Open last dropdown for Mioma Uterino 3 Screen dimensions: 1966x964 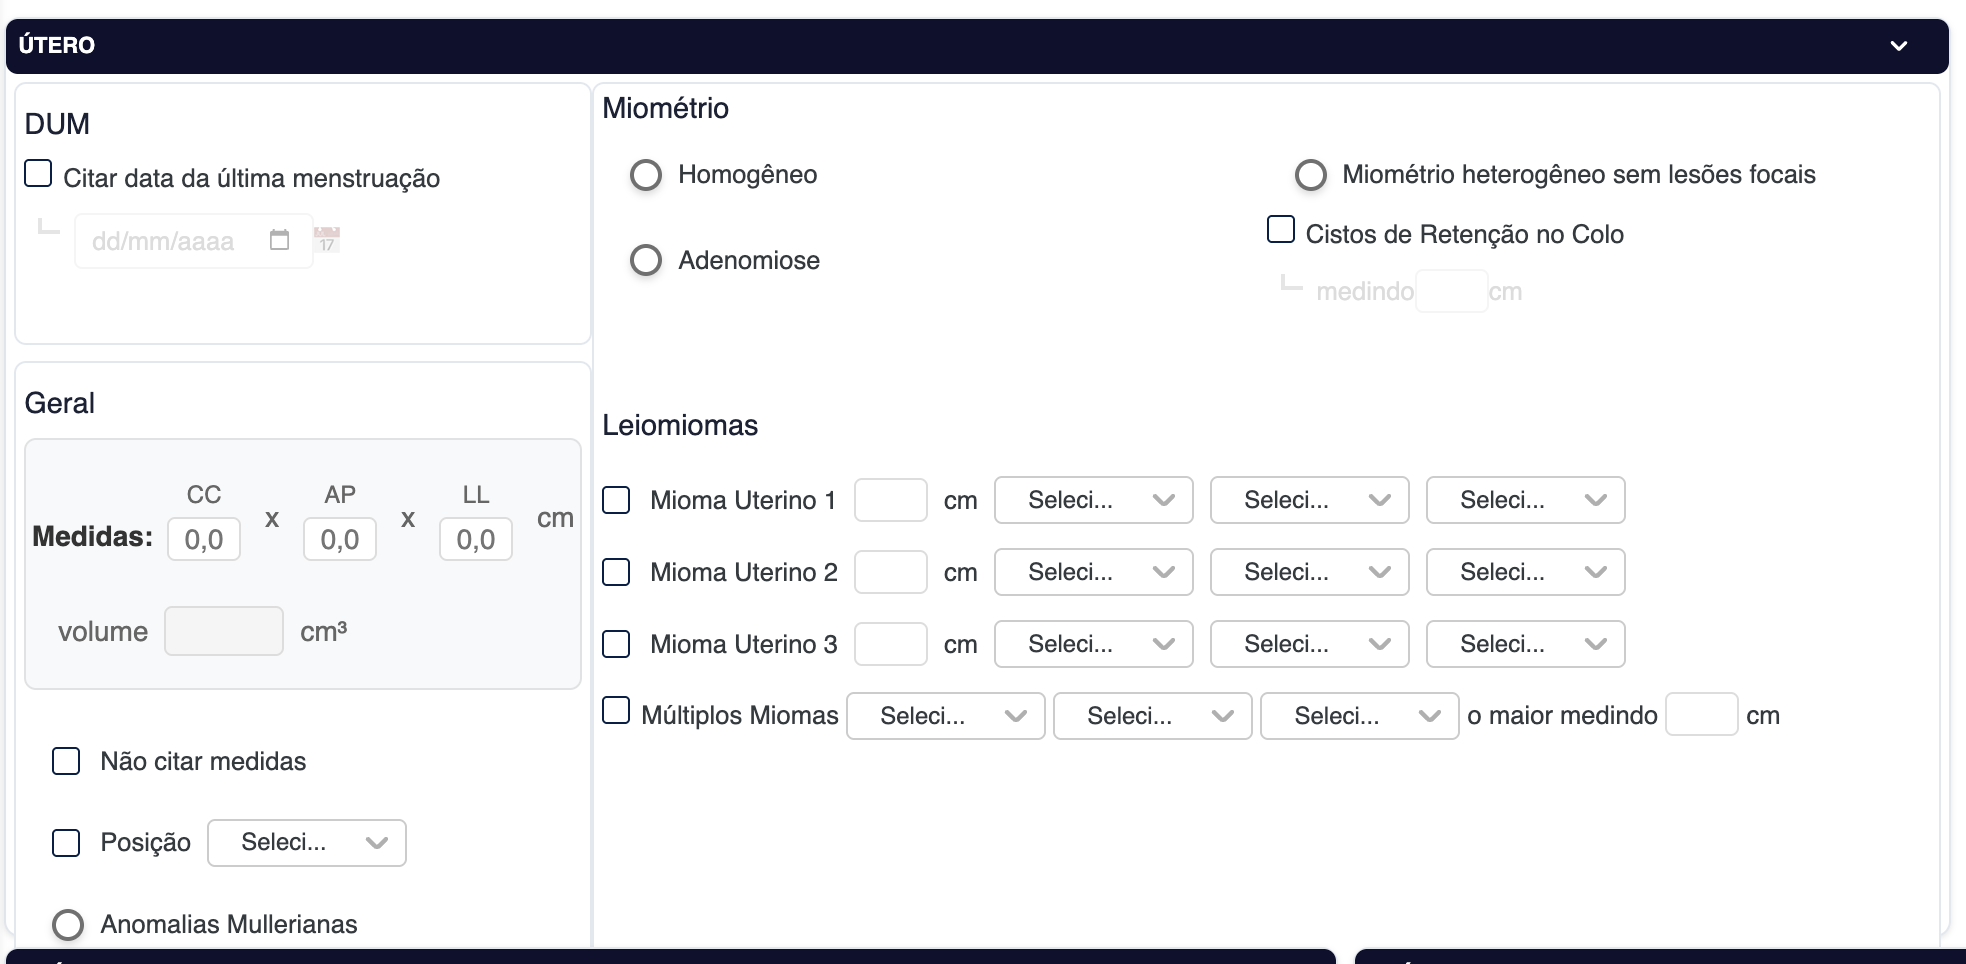coord(1525,644)
